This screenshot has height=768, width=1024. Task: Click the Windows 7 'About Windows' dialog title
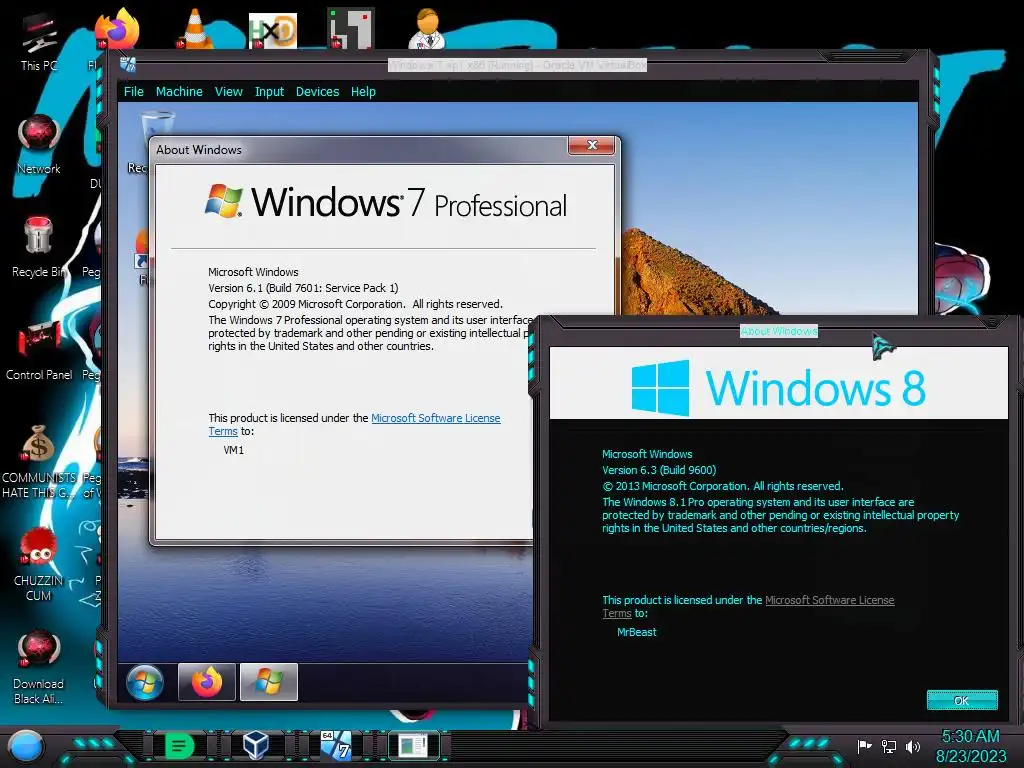click(199, 150)
